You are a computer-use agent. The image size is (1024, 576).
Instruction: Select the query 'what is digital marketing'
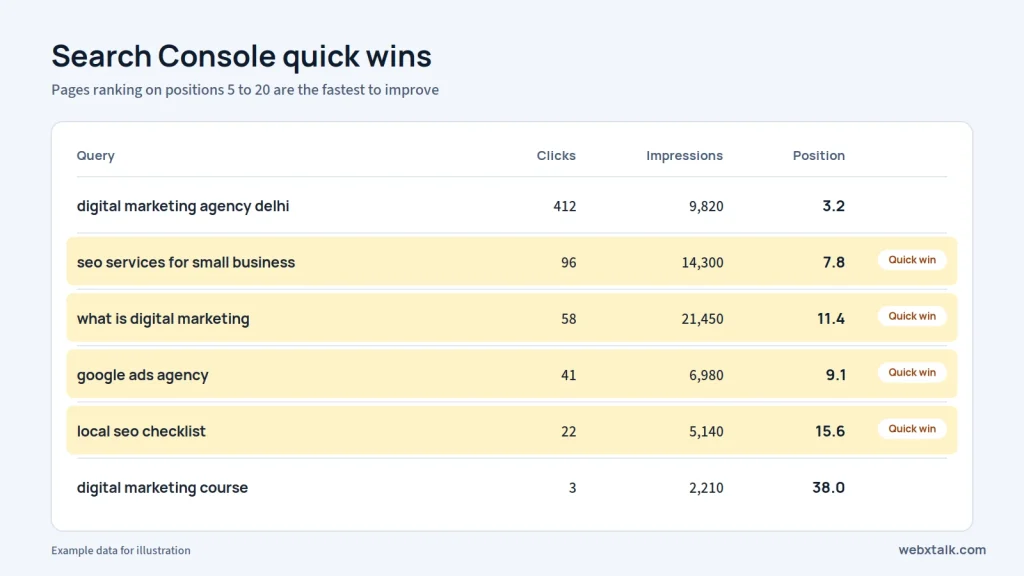[x=163, y=319]
